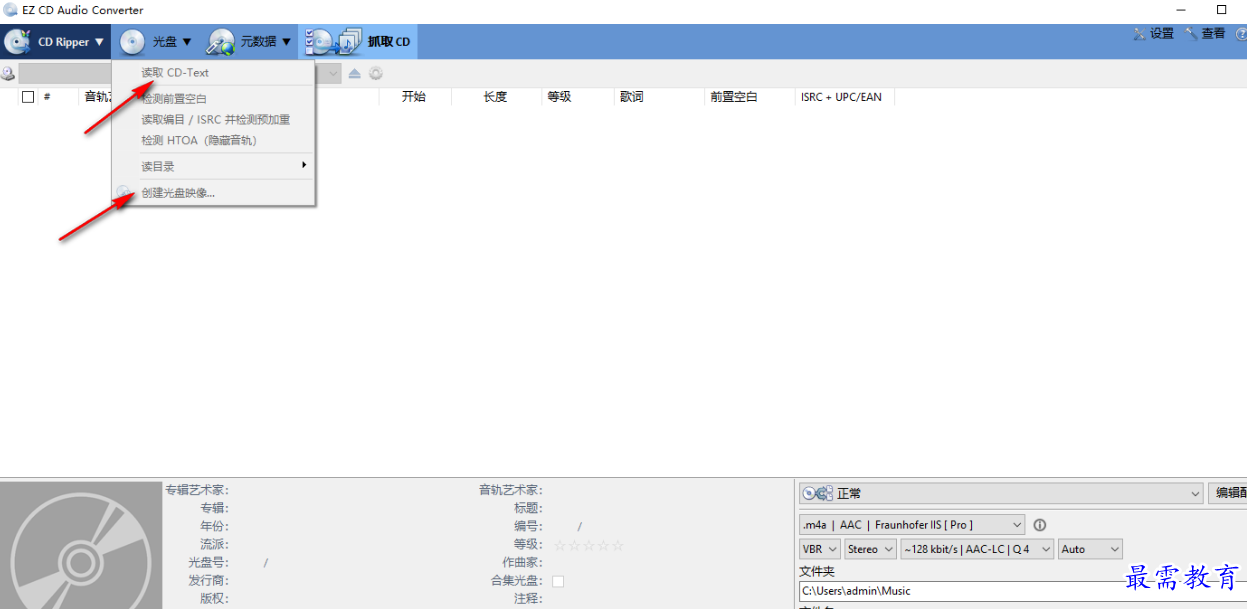The image size is (1247, 609).
Task: Click the 查看 wrench icon
Action: pos(1191,34)
